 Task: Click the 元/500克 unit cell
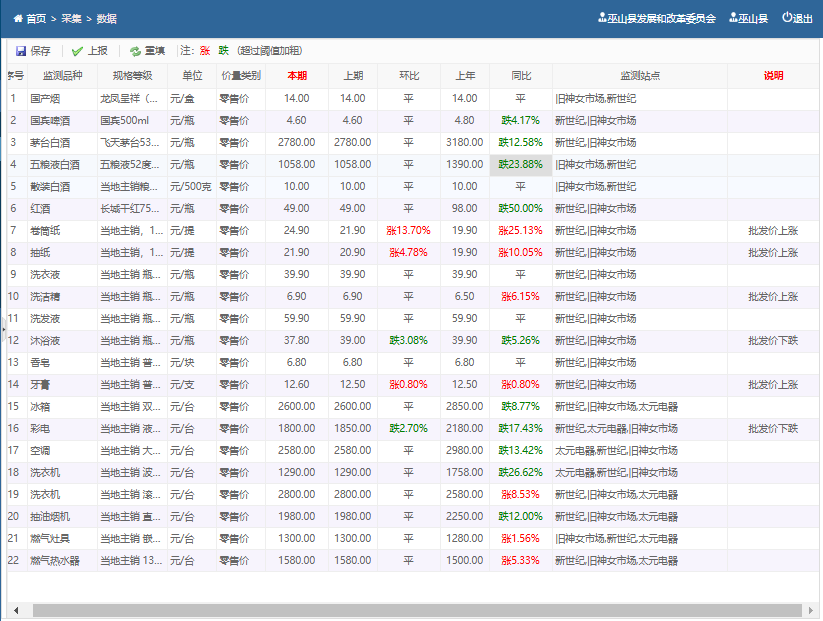(192, 187)
